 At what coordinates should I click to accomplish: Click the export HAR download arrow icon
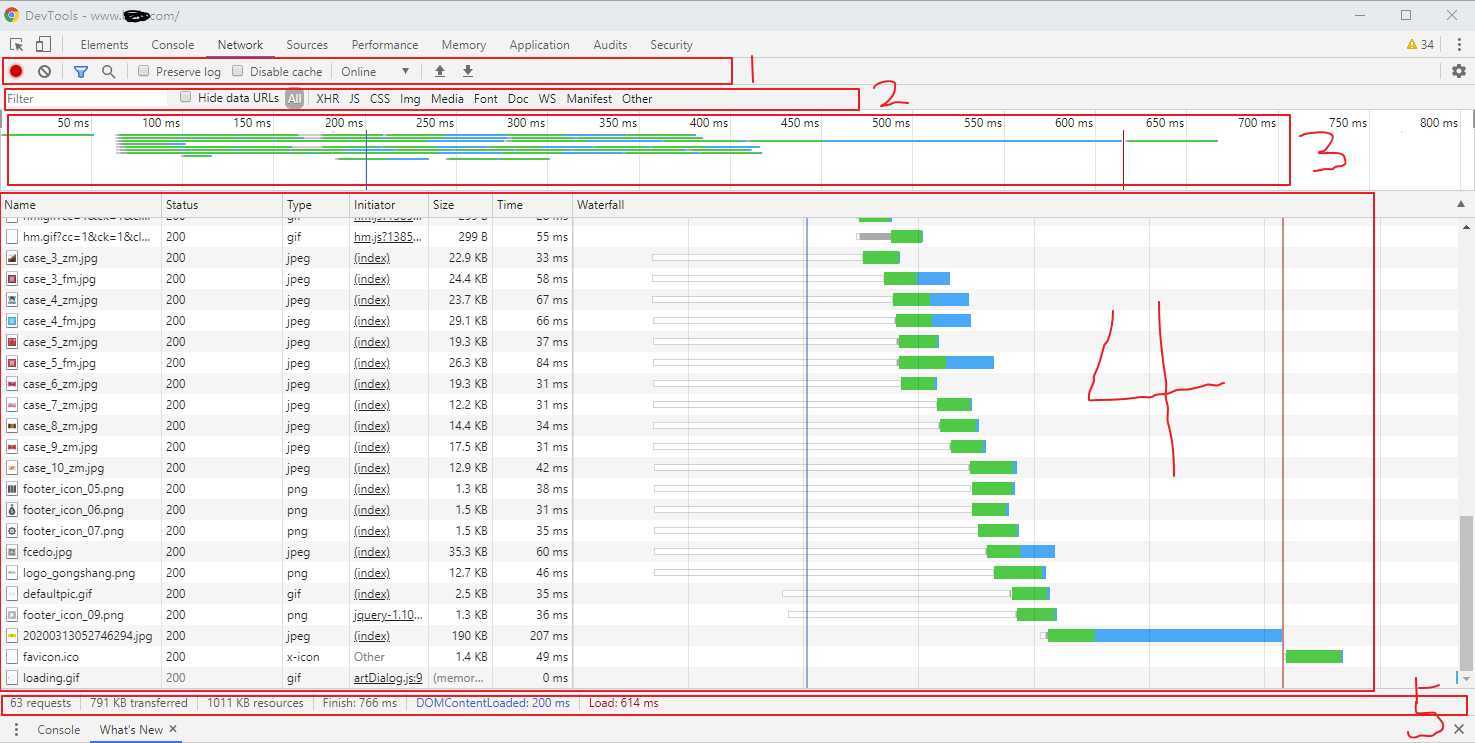click(x=467, y=71)
